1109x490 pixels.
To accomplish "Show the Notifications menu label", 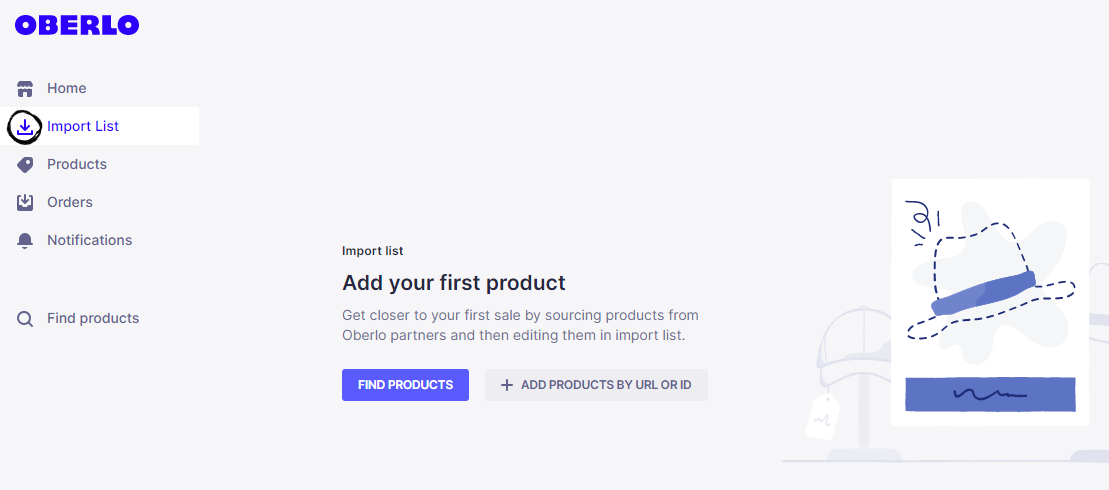I will 90,240.
